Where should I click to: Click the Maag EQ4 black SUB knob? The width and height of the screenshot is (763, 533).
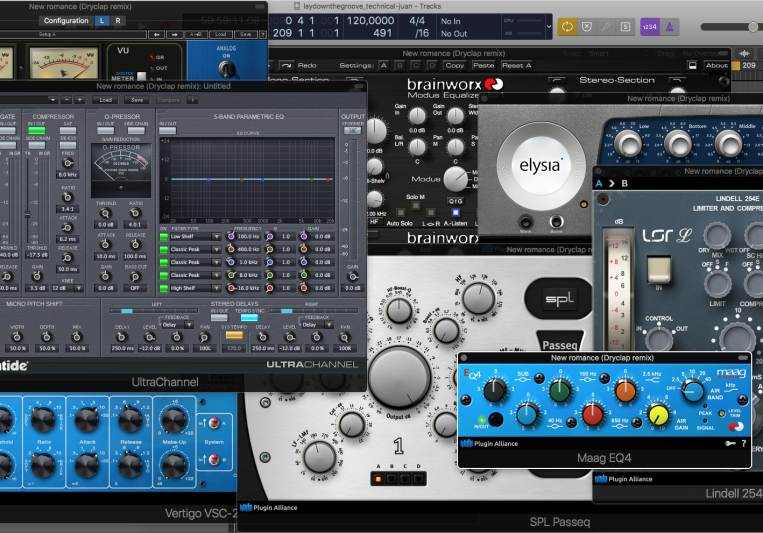click(495, 389)
